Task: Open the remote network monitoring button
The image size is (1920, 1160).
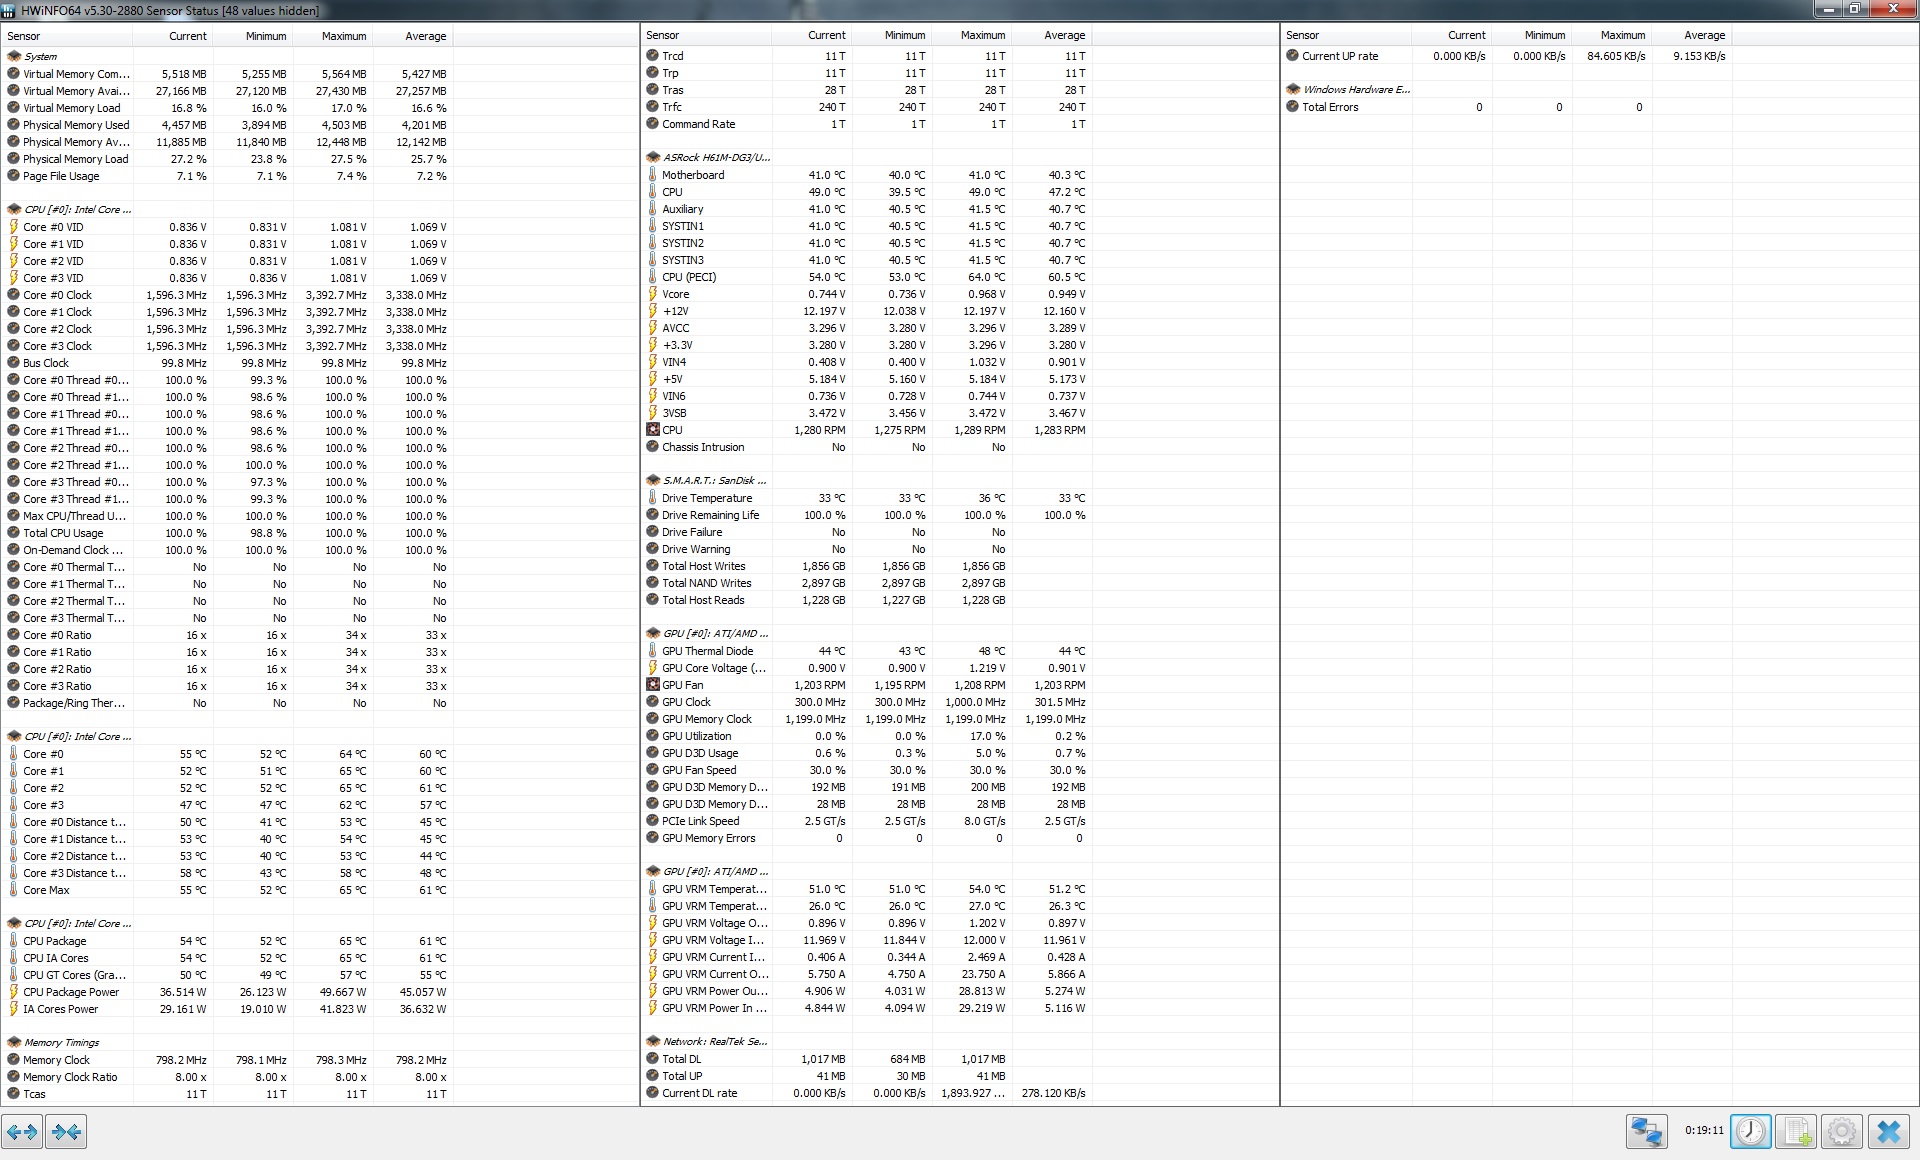Action: coord(1646,1132)
